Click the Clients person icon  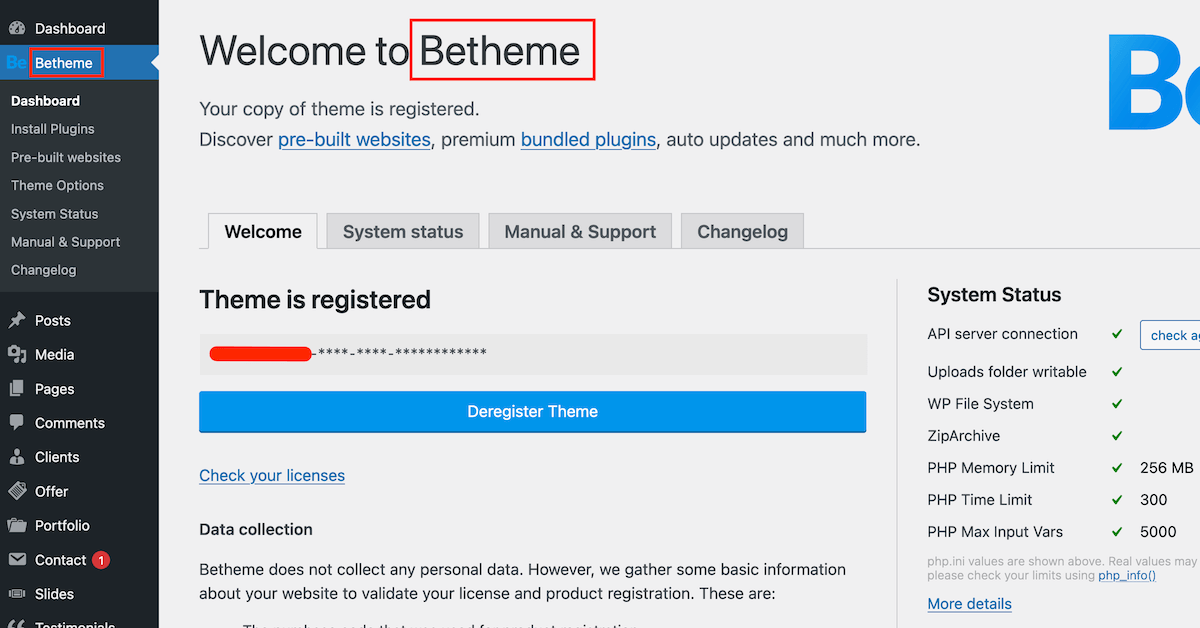point(17,457)
